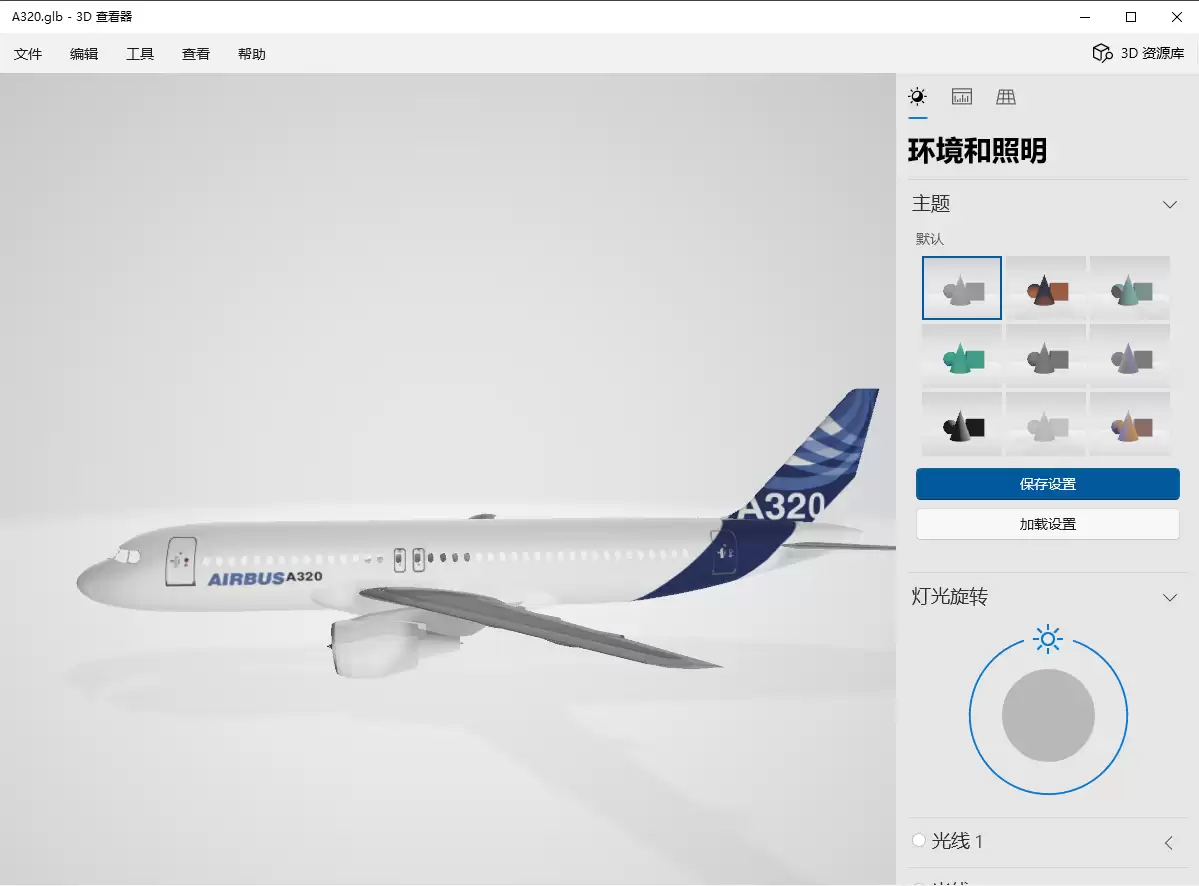Apply the black shapes theme
The image size is (1199, 886).
(x=962, y=424)
